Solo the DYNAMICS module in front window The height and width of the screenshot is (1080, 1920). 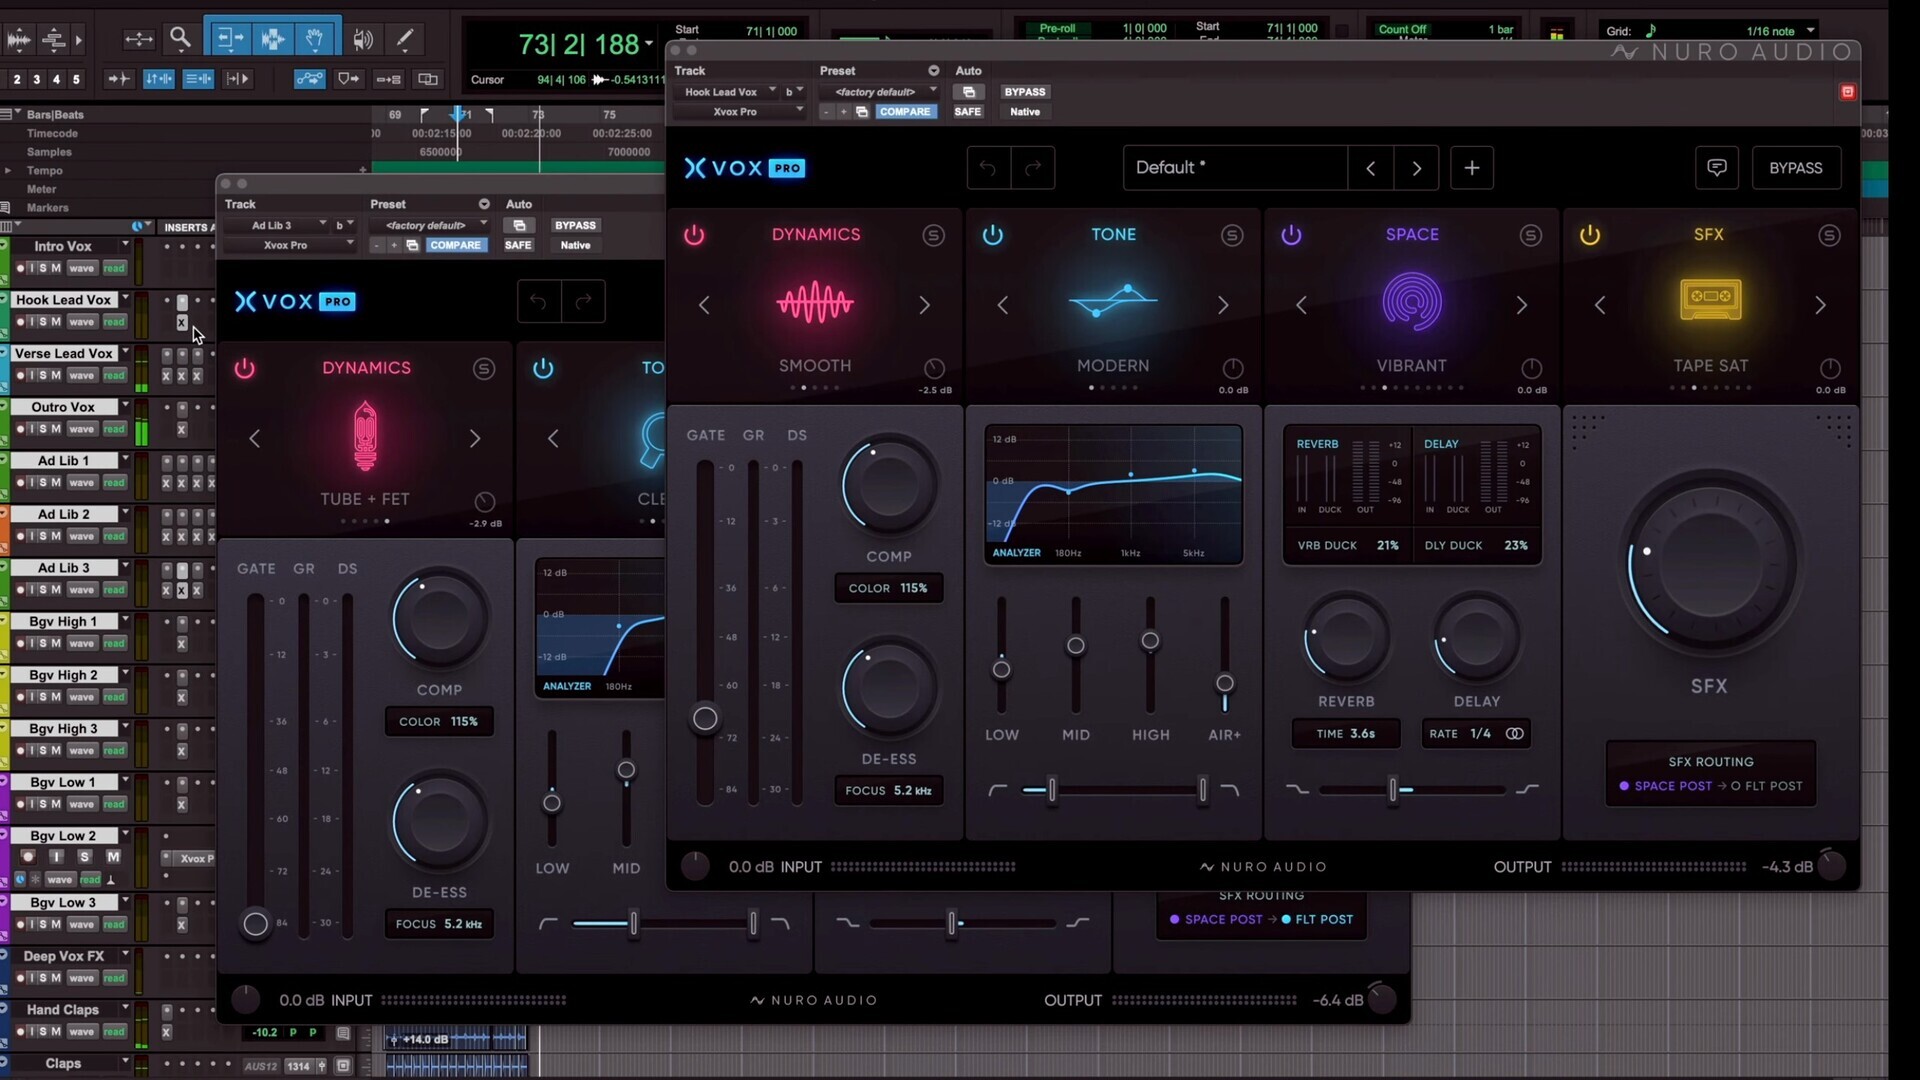[933, 235]
